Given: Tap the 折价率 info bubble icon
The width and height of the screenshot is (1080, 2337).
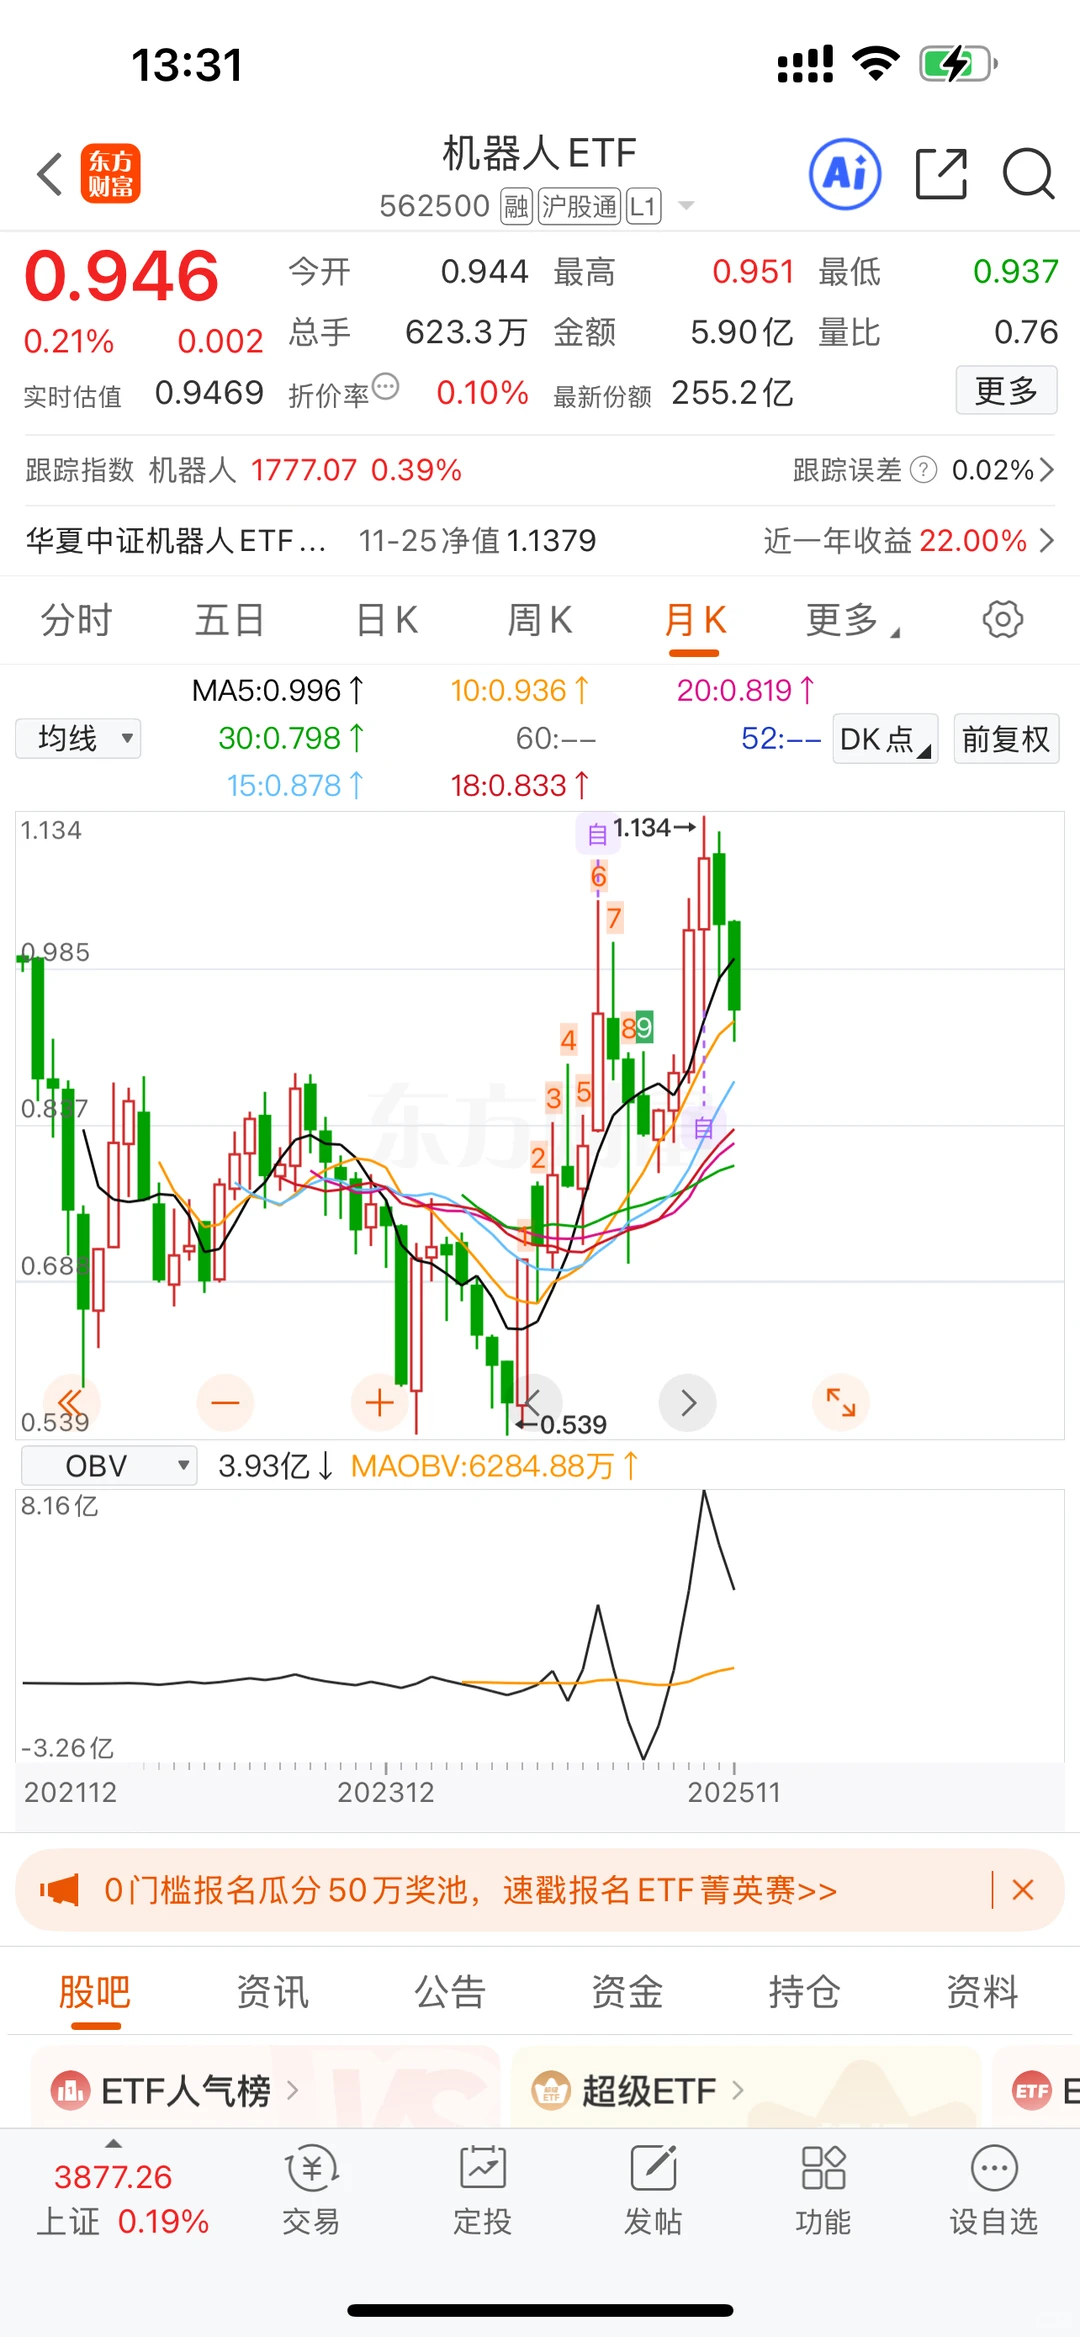Looking at the screenshot, I should point(385,386).
